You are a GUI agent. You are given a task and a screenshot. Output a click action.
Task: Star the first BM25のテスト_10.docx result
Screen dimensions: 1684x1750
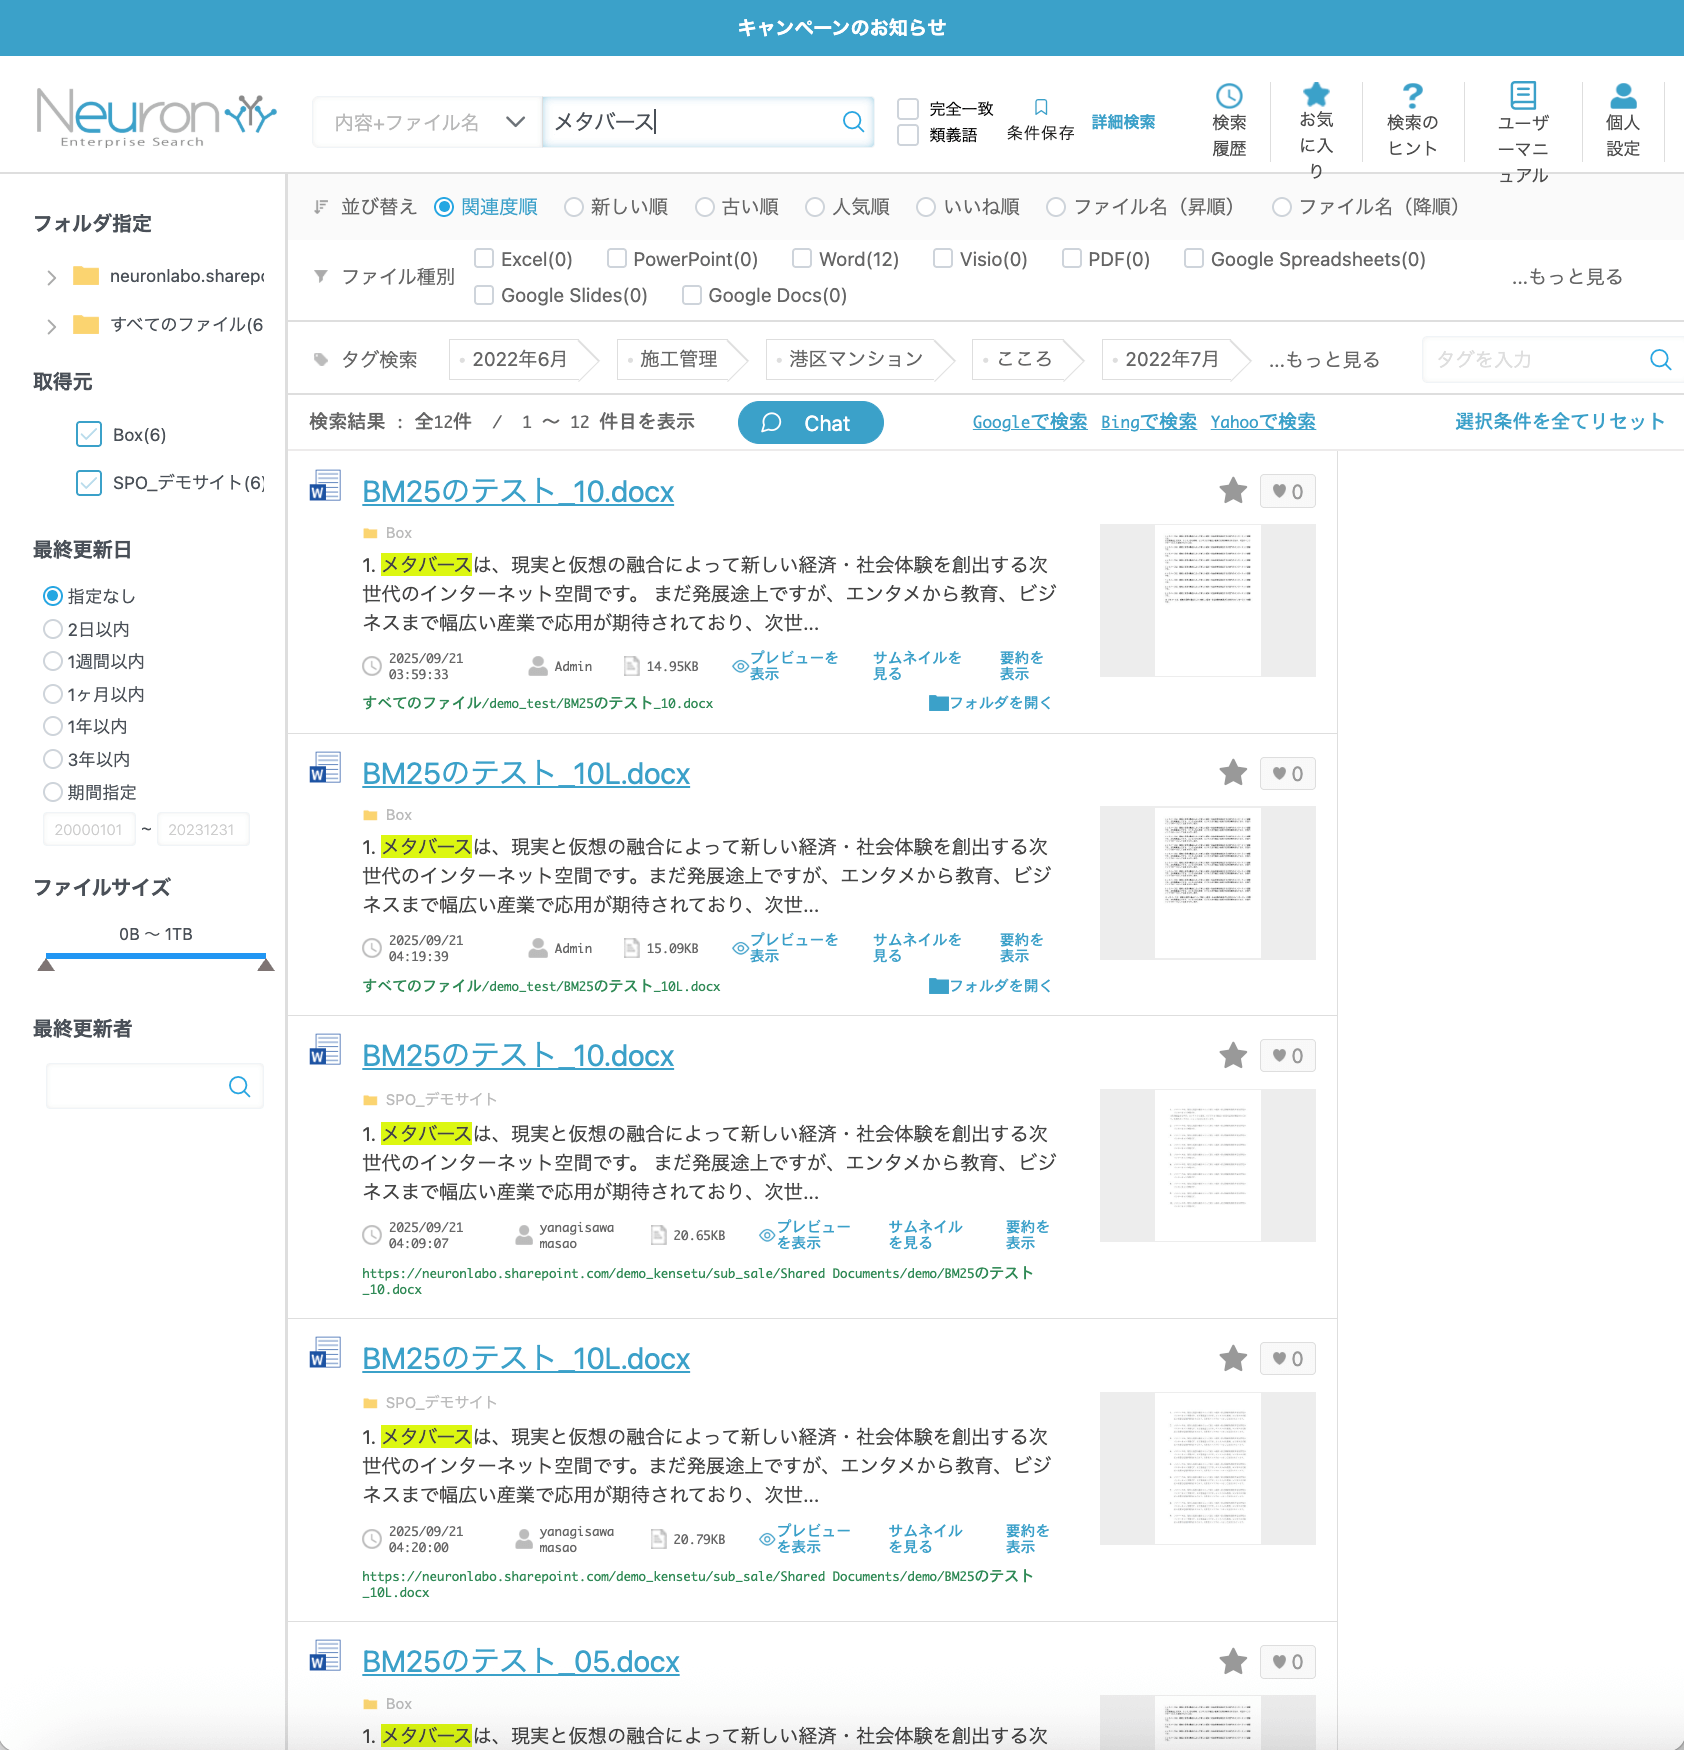1233,491
